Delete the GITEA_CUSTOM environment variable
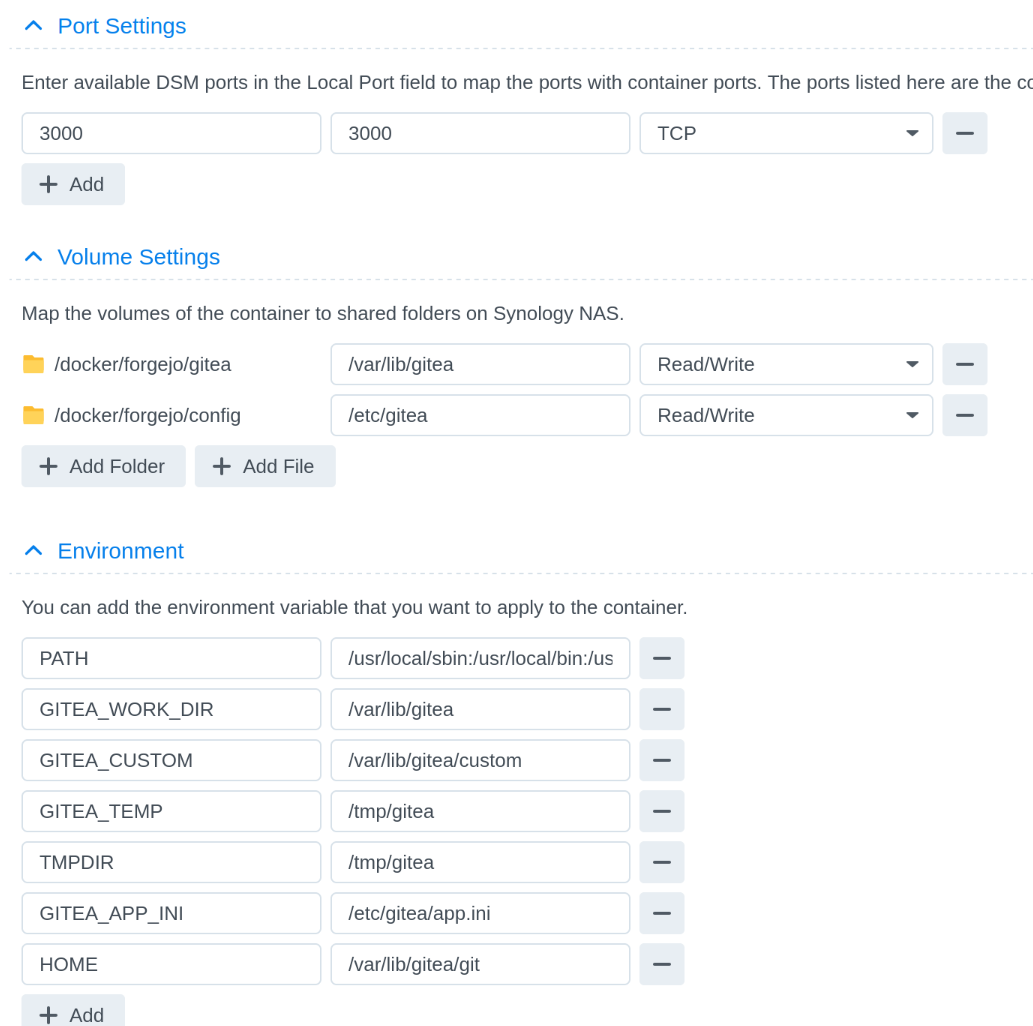Image resolution: width=1033 pixels, height=1026 pixels. (661, 760)
